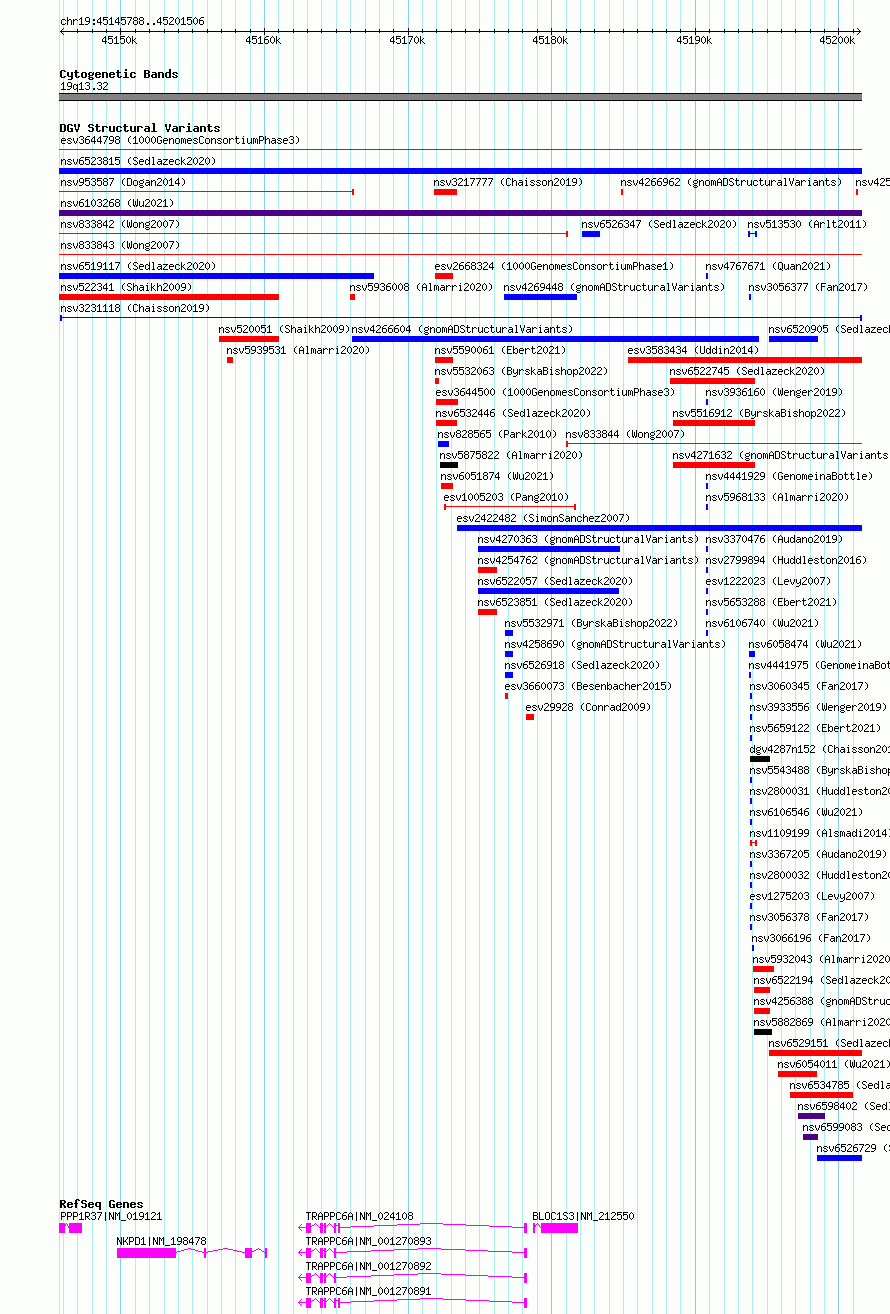Click the nsv5936008 (Almarri2020) label

[421, 287]
